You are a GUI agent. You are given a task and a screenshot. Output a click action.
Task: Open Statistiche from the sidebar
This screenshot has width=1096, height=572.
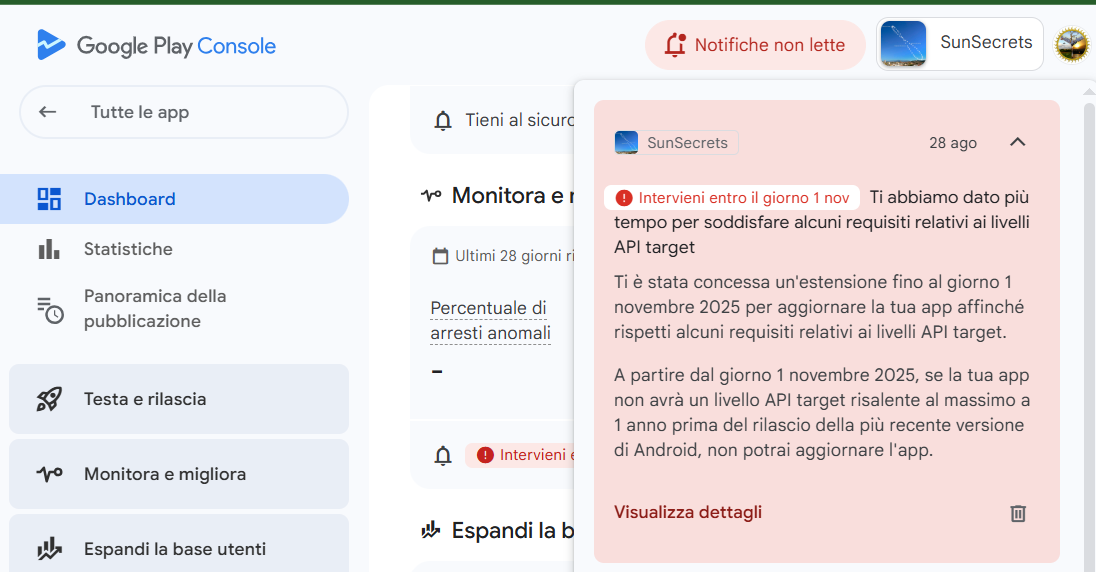coord(128,249)
